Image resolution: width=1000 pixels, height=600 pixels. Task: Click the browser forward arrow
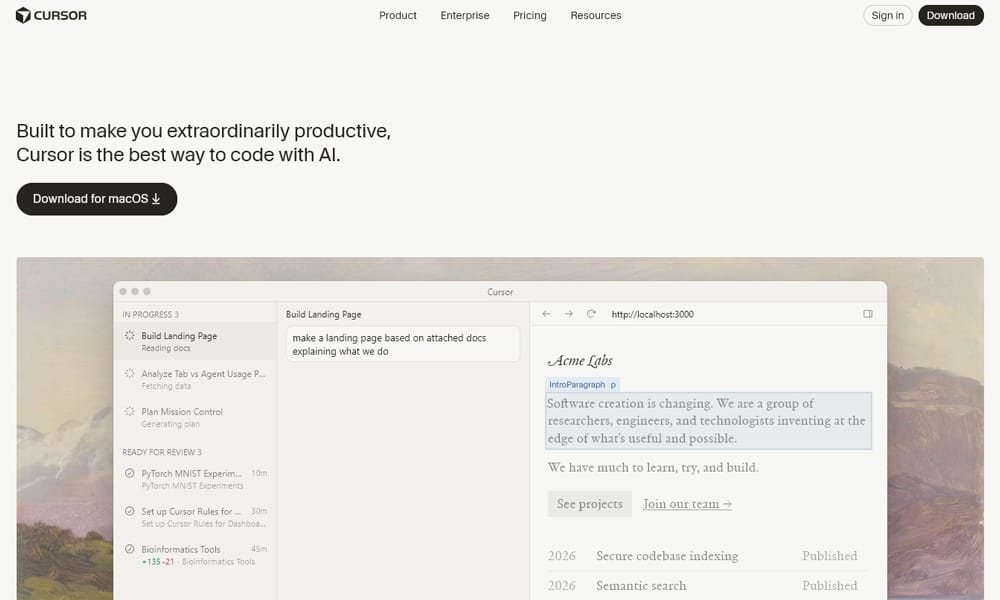click(566, 313)
